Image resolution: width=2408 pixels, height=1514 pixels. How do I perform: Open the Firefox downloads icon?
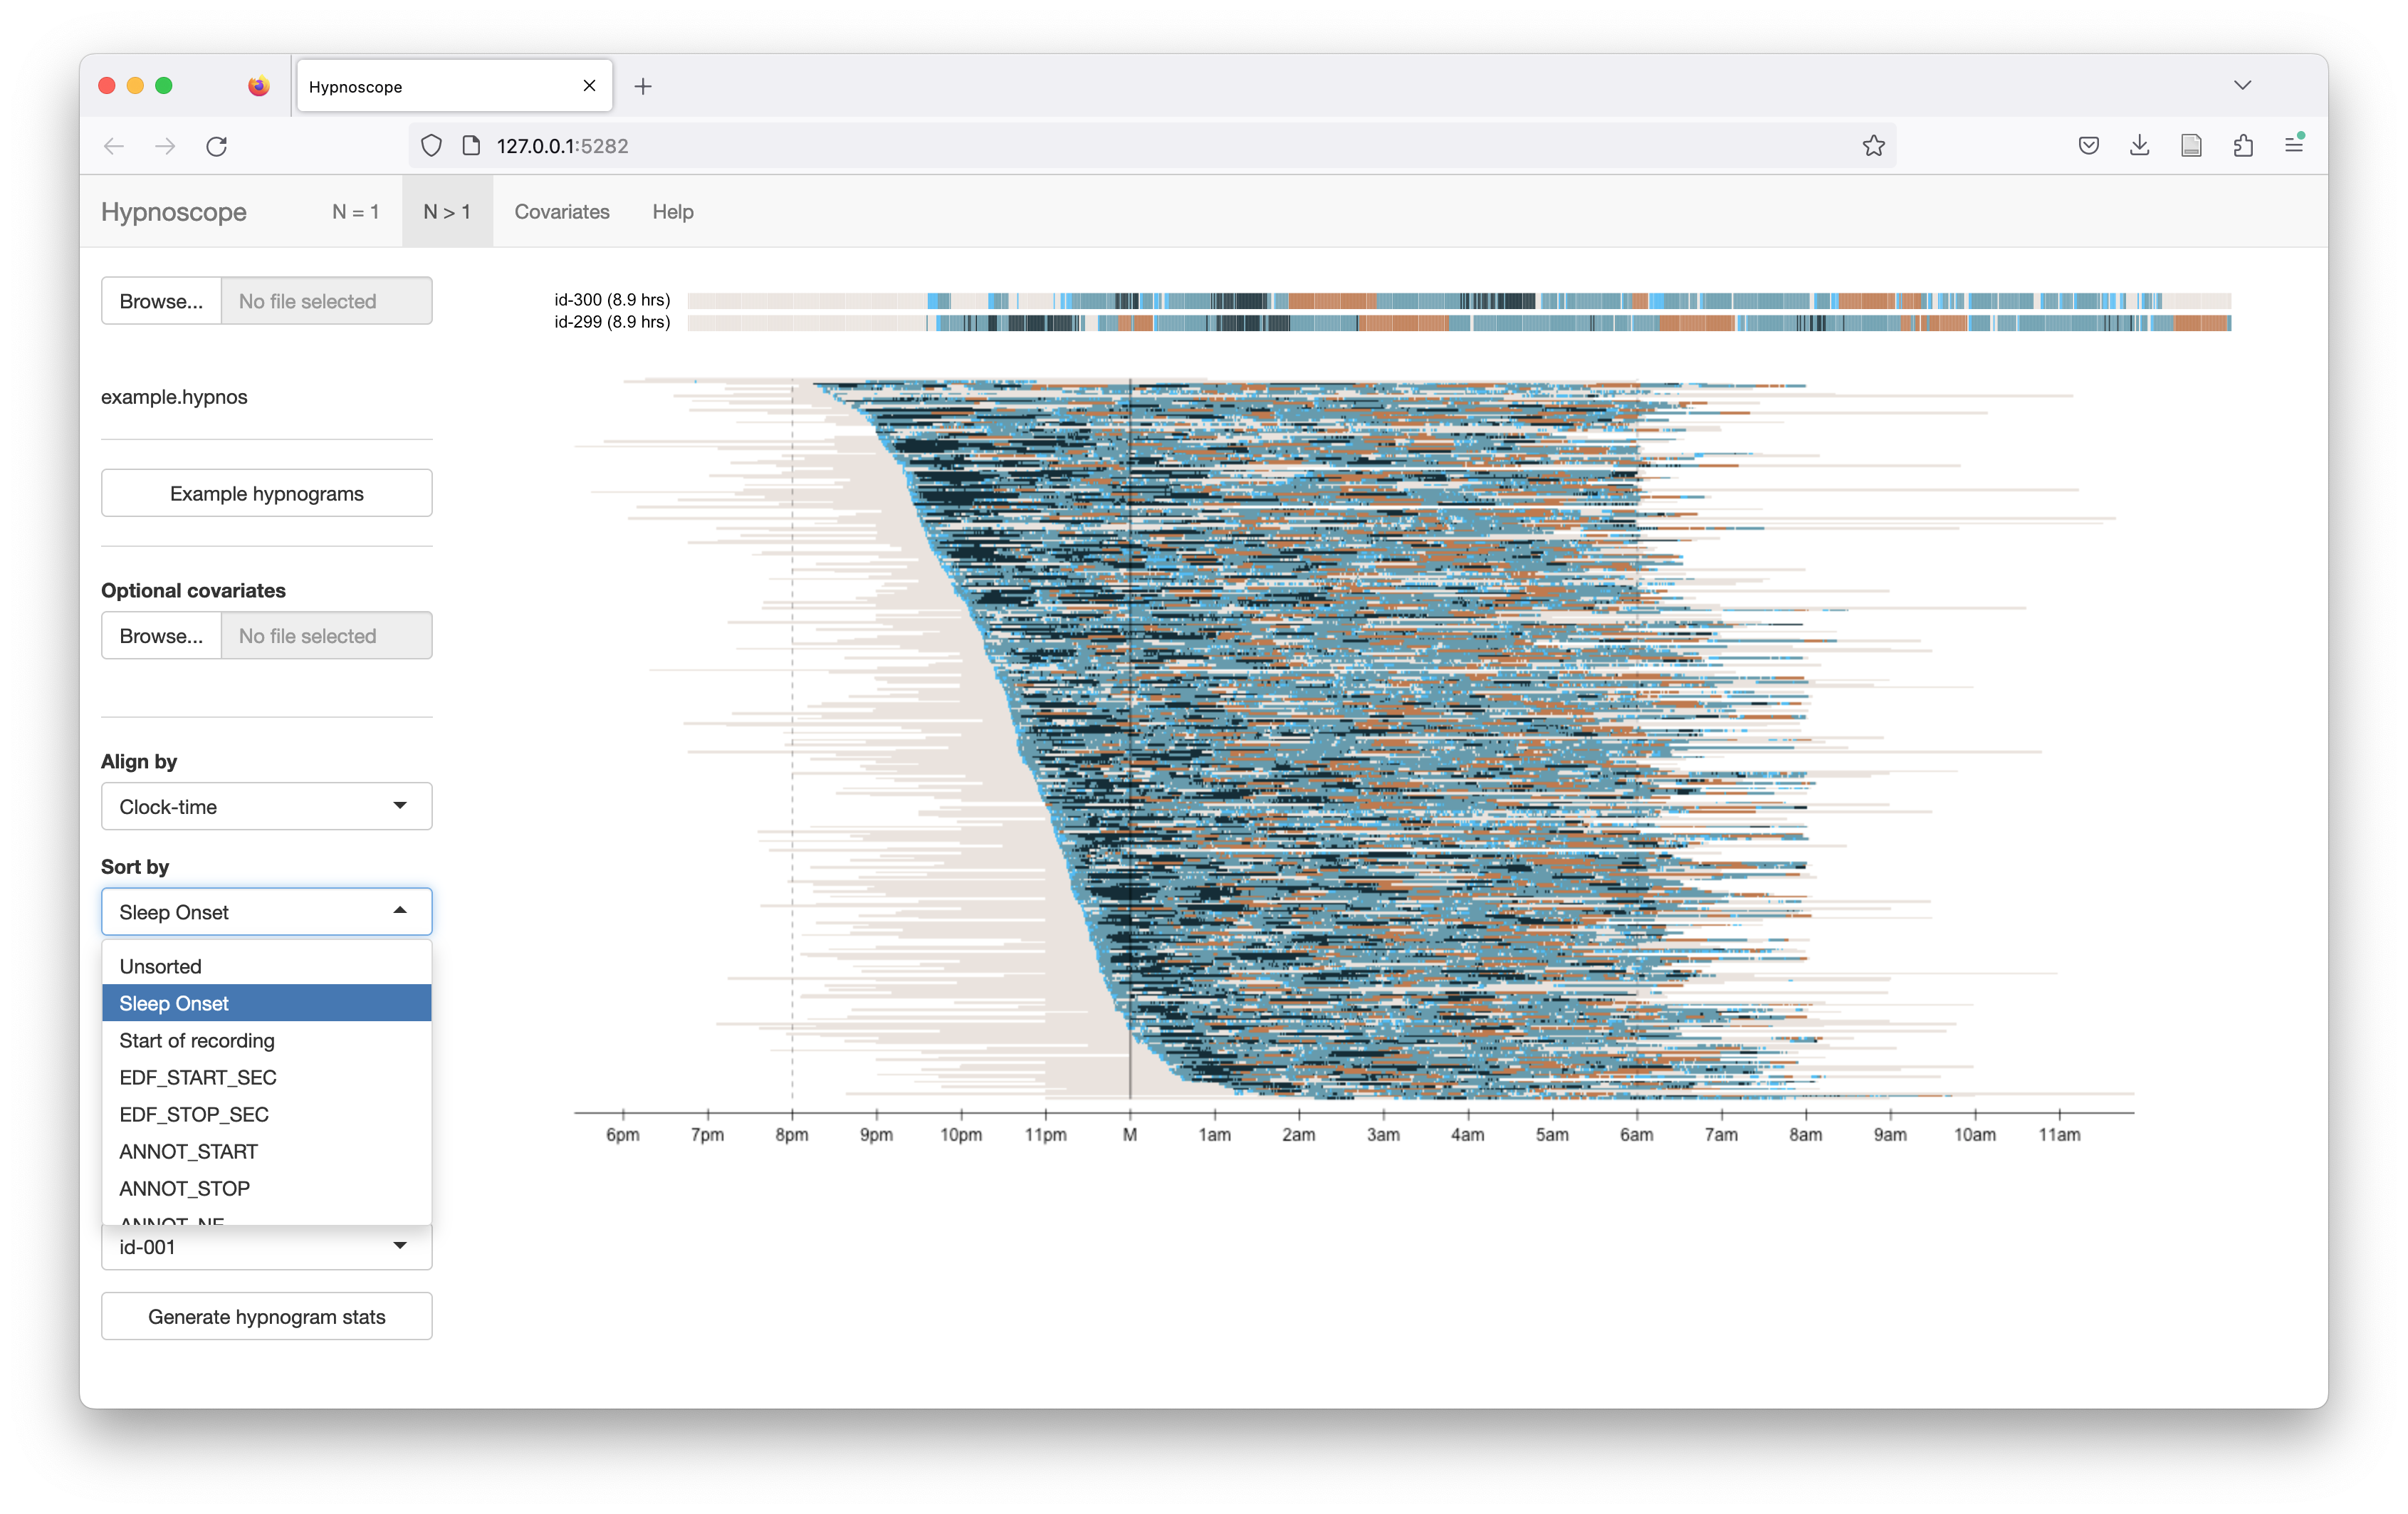[2139, 146]
